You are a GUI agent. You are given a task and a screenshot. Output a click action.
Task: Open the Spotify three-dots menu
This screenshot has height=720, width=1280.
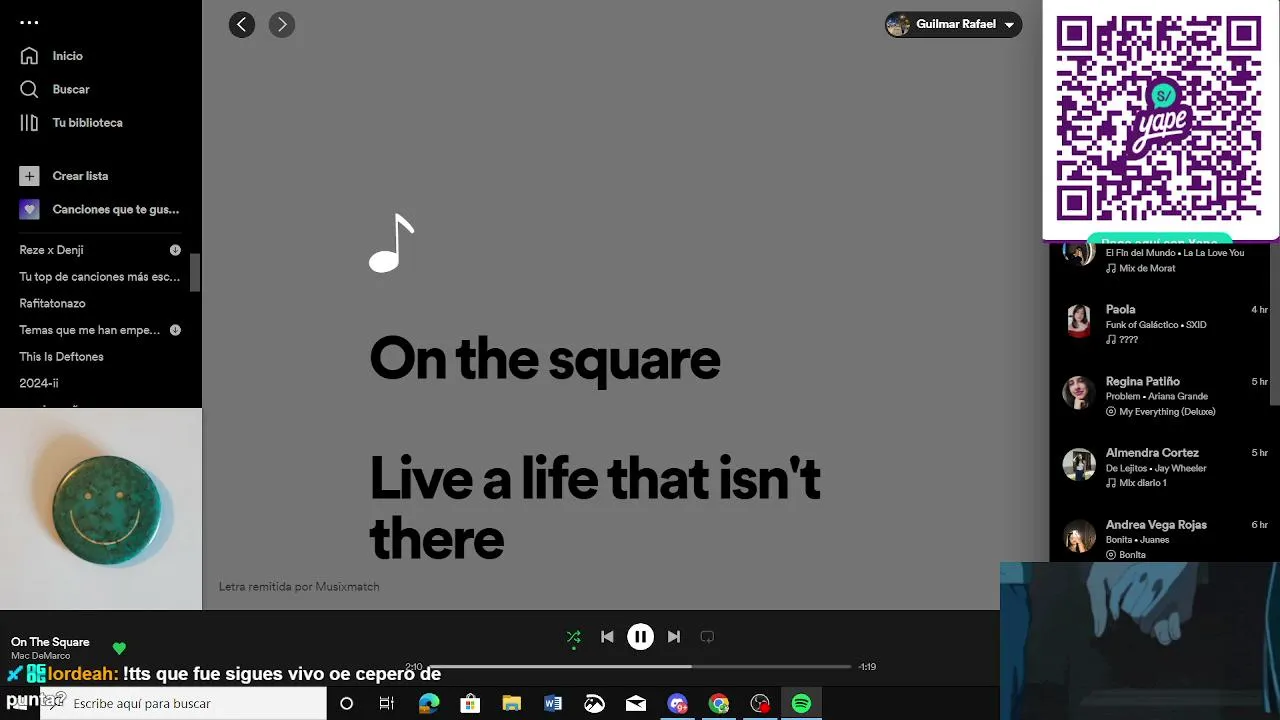tap(29, 22)
